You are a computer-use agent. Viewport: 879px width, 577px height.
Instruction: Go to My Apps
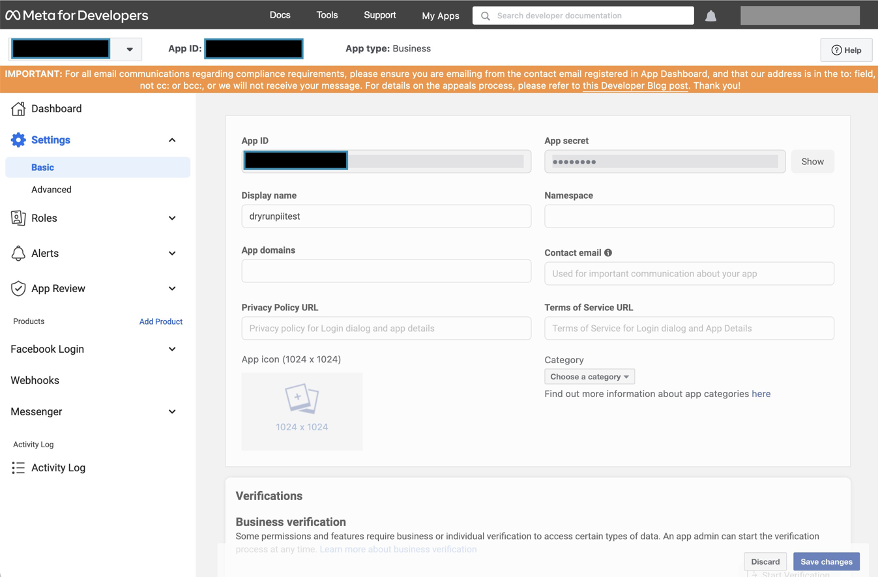point(440,16)
